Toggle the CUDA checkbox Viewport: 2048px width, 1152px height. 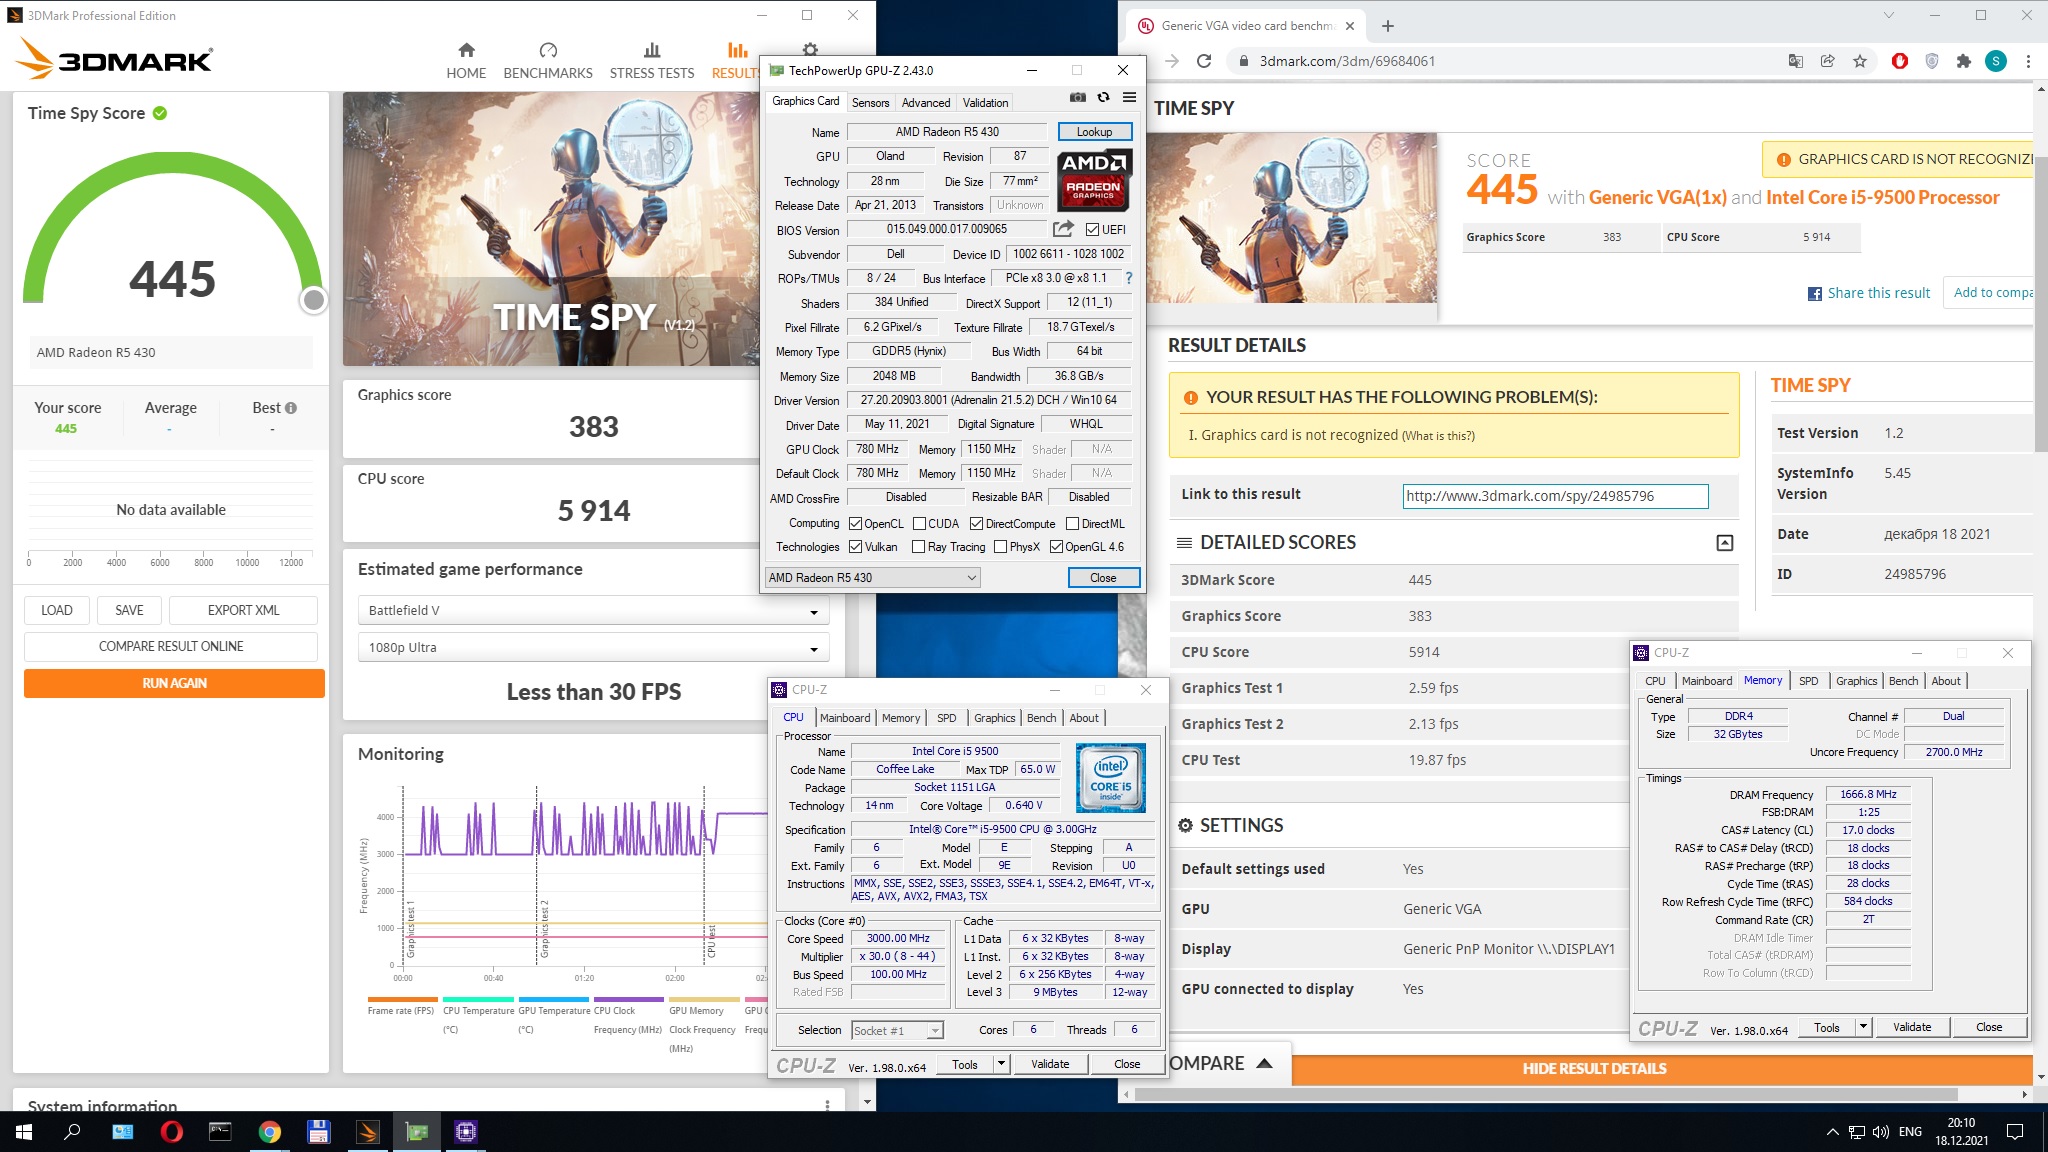pyautogui.click(x=919, y=524)
